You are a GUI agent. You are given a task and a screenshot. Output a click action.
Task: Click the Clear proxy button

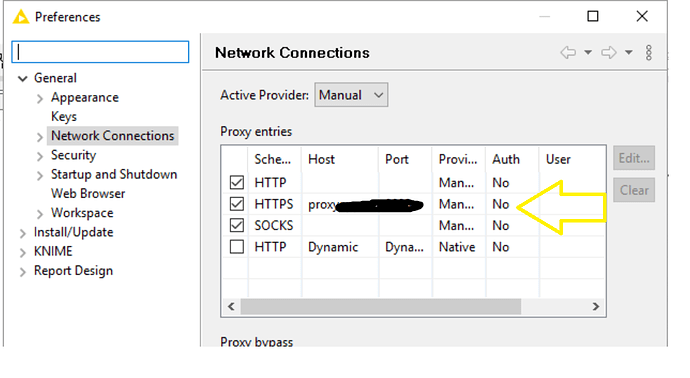point(634,190)
